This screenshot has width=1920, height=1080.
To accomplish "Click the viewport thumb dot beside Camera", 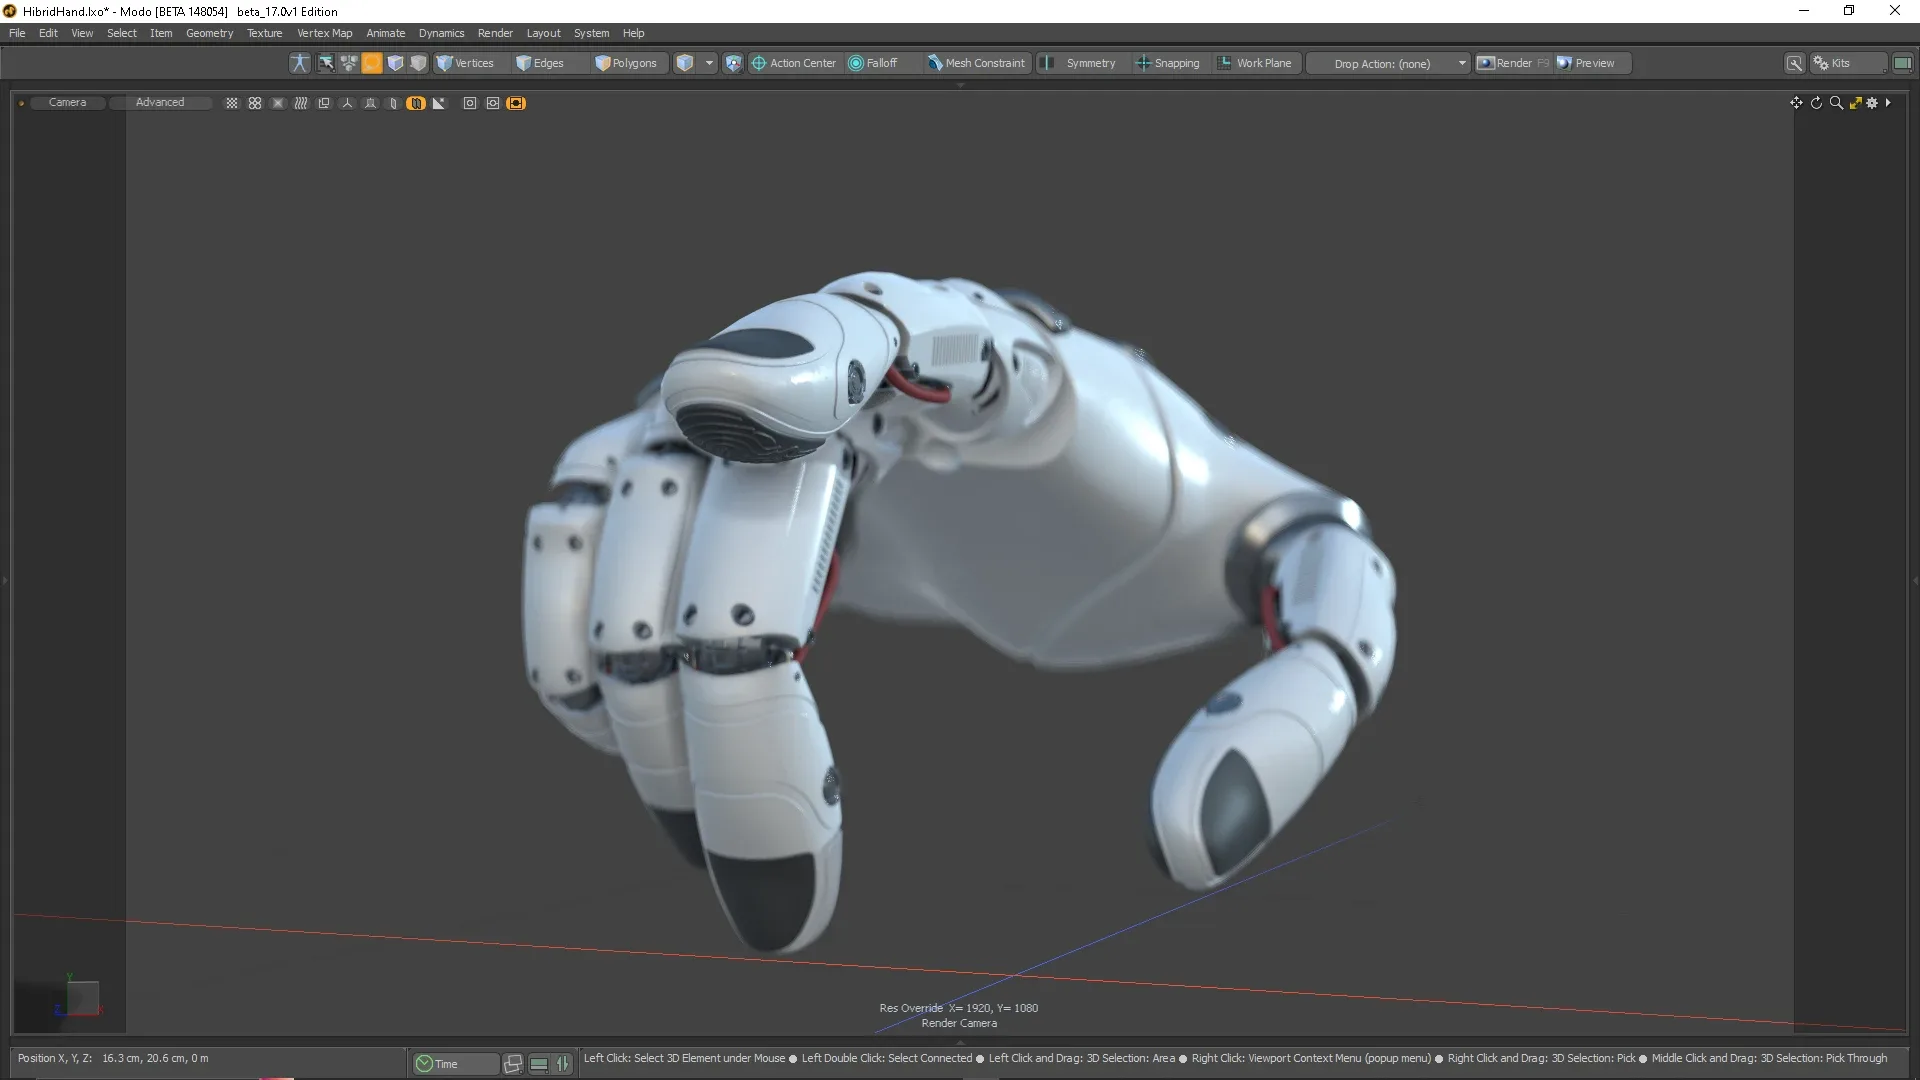I will 21,103.
